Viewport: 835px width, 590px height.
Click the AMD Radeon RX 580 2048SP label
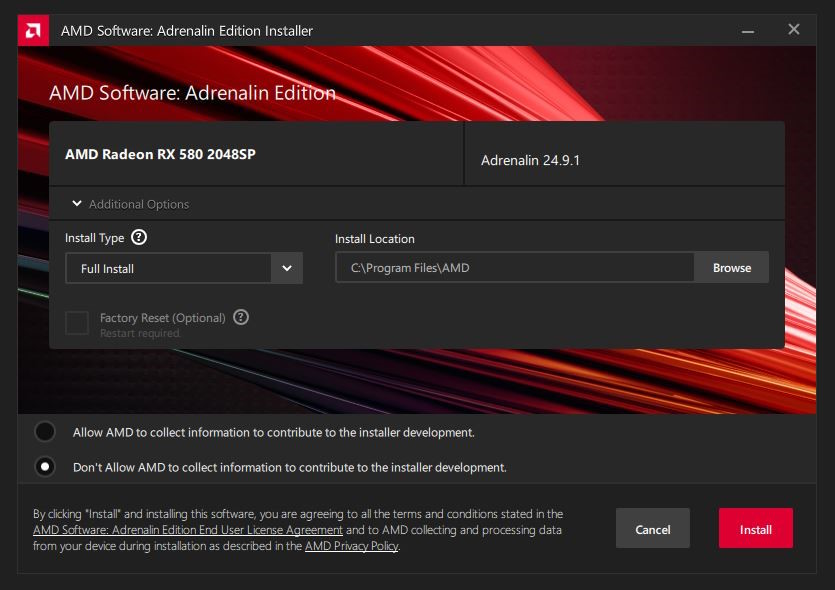160,154
